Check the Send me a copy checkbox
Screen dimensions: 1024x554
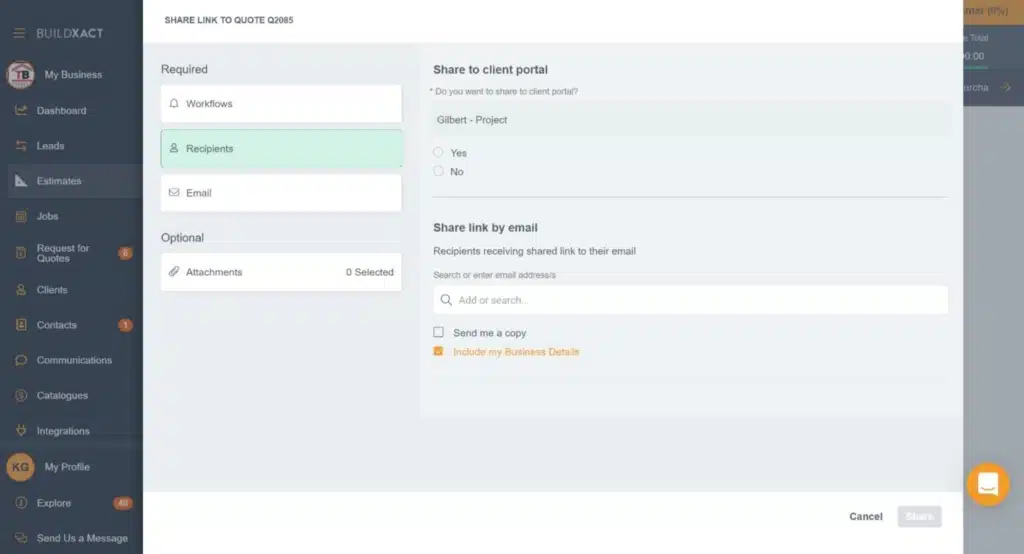438,332
